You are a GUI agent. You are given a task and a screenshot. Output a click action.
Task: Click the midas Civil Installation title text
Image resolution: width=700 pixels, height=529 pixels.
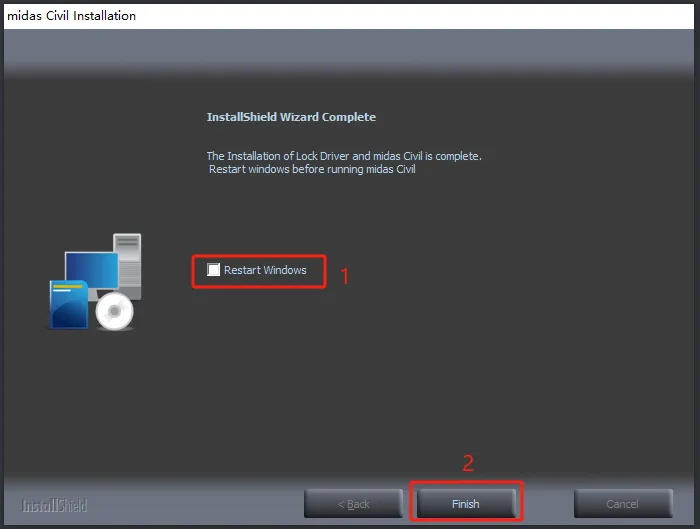point(71,16)
